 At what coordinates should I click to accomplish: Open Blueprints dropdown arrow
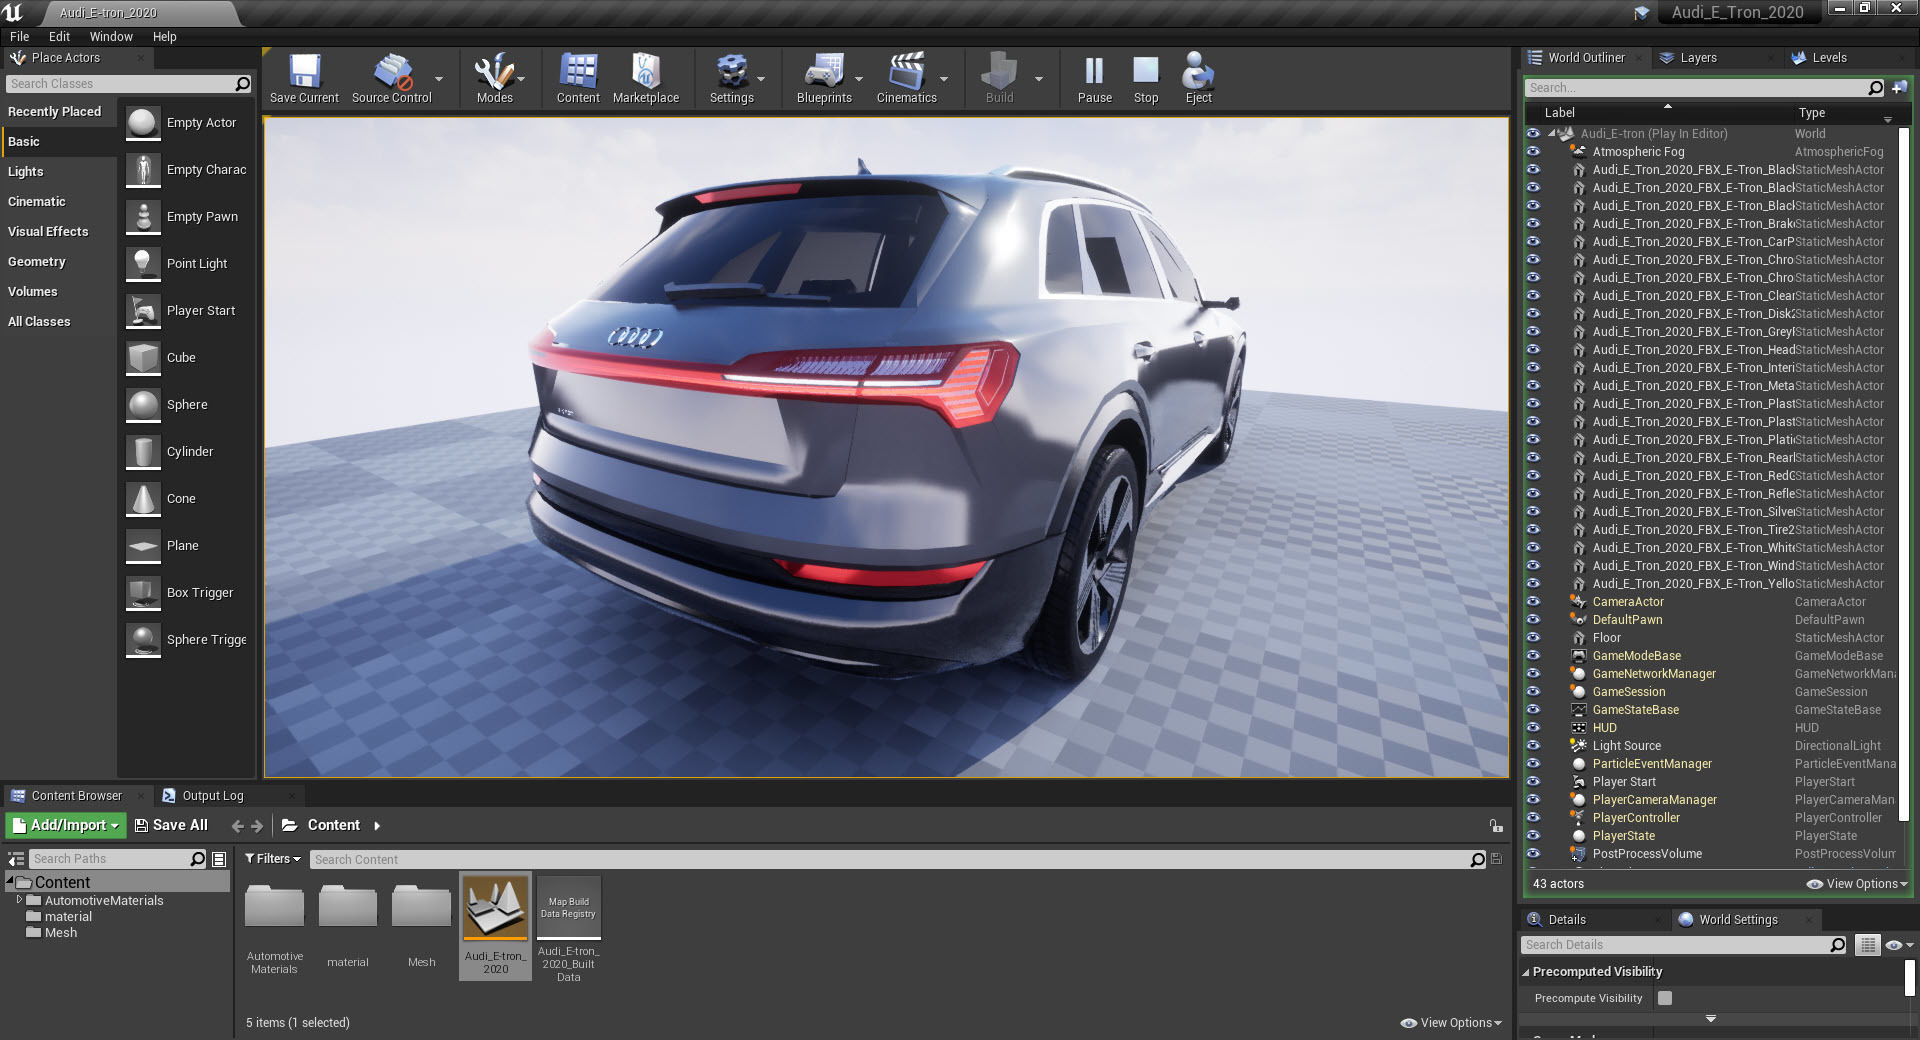(x=859, y=79)
